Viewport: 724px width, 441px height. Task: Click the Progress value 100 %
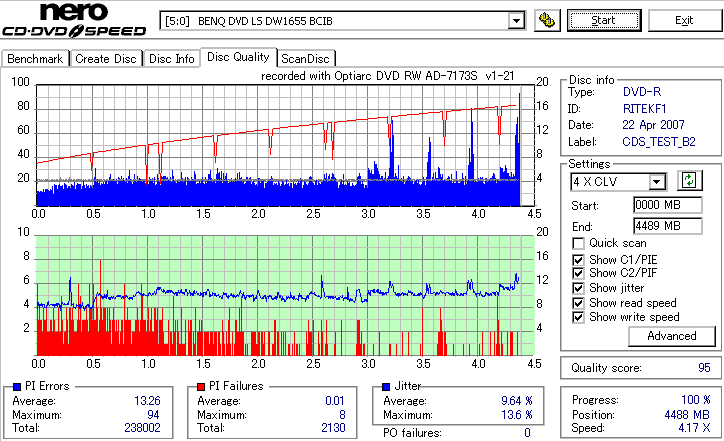tap(695, 400)
